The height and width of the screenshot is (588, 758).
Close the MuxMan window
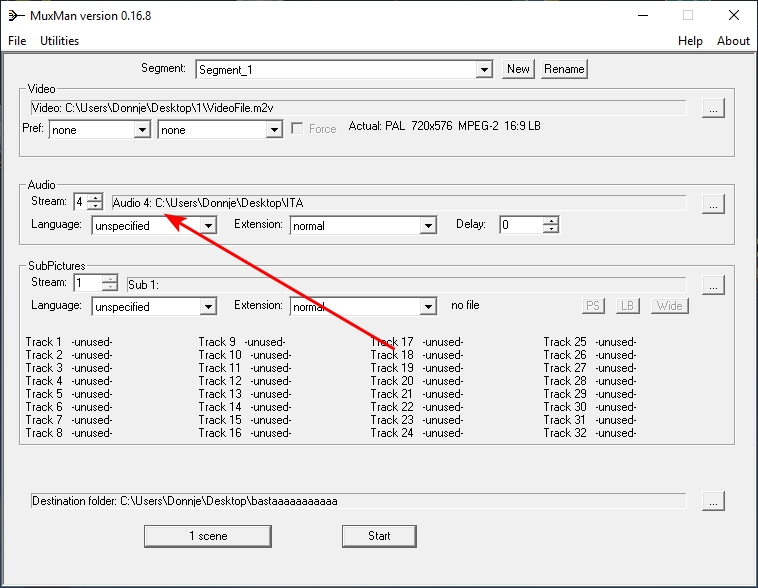click(x=734, y=15)
